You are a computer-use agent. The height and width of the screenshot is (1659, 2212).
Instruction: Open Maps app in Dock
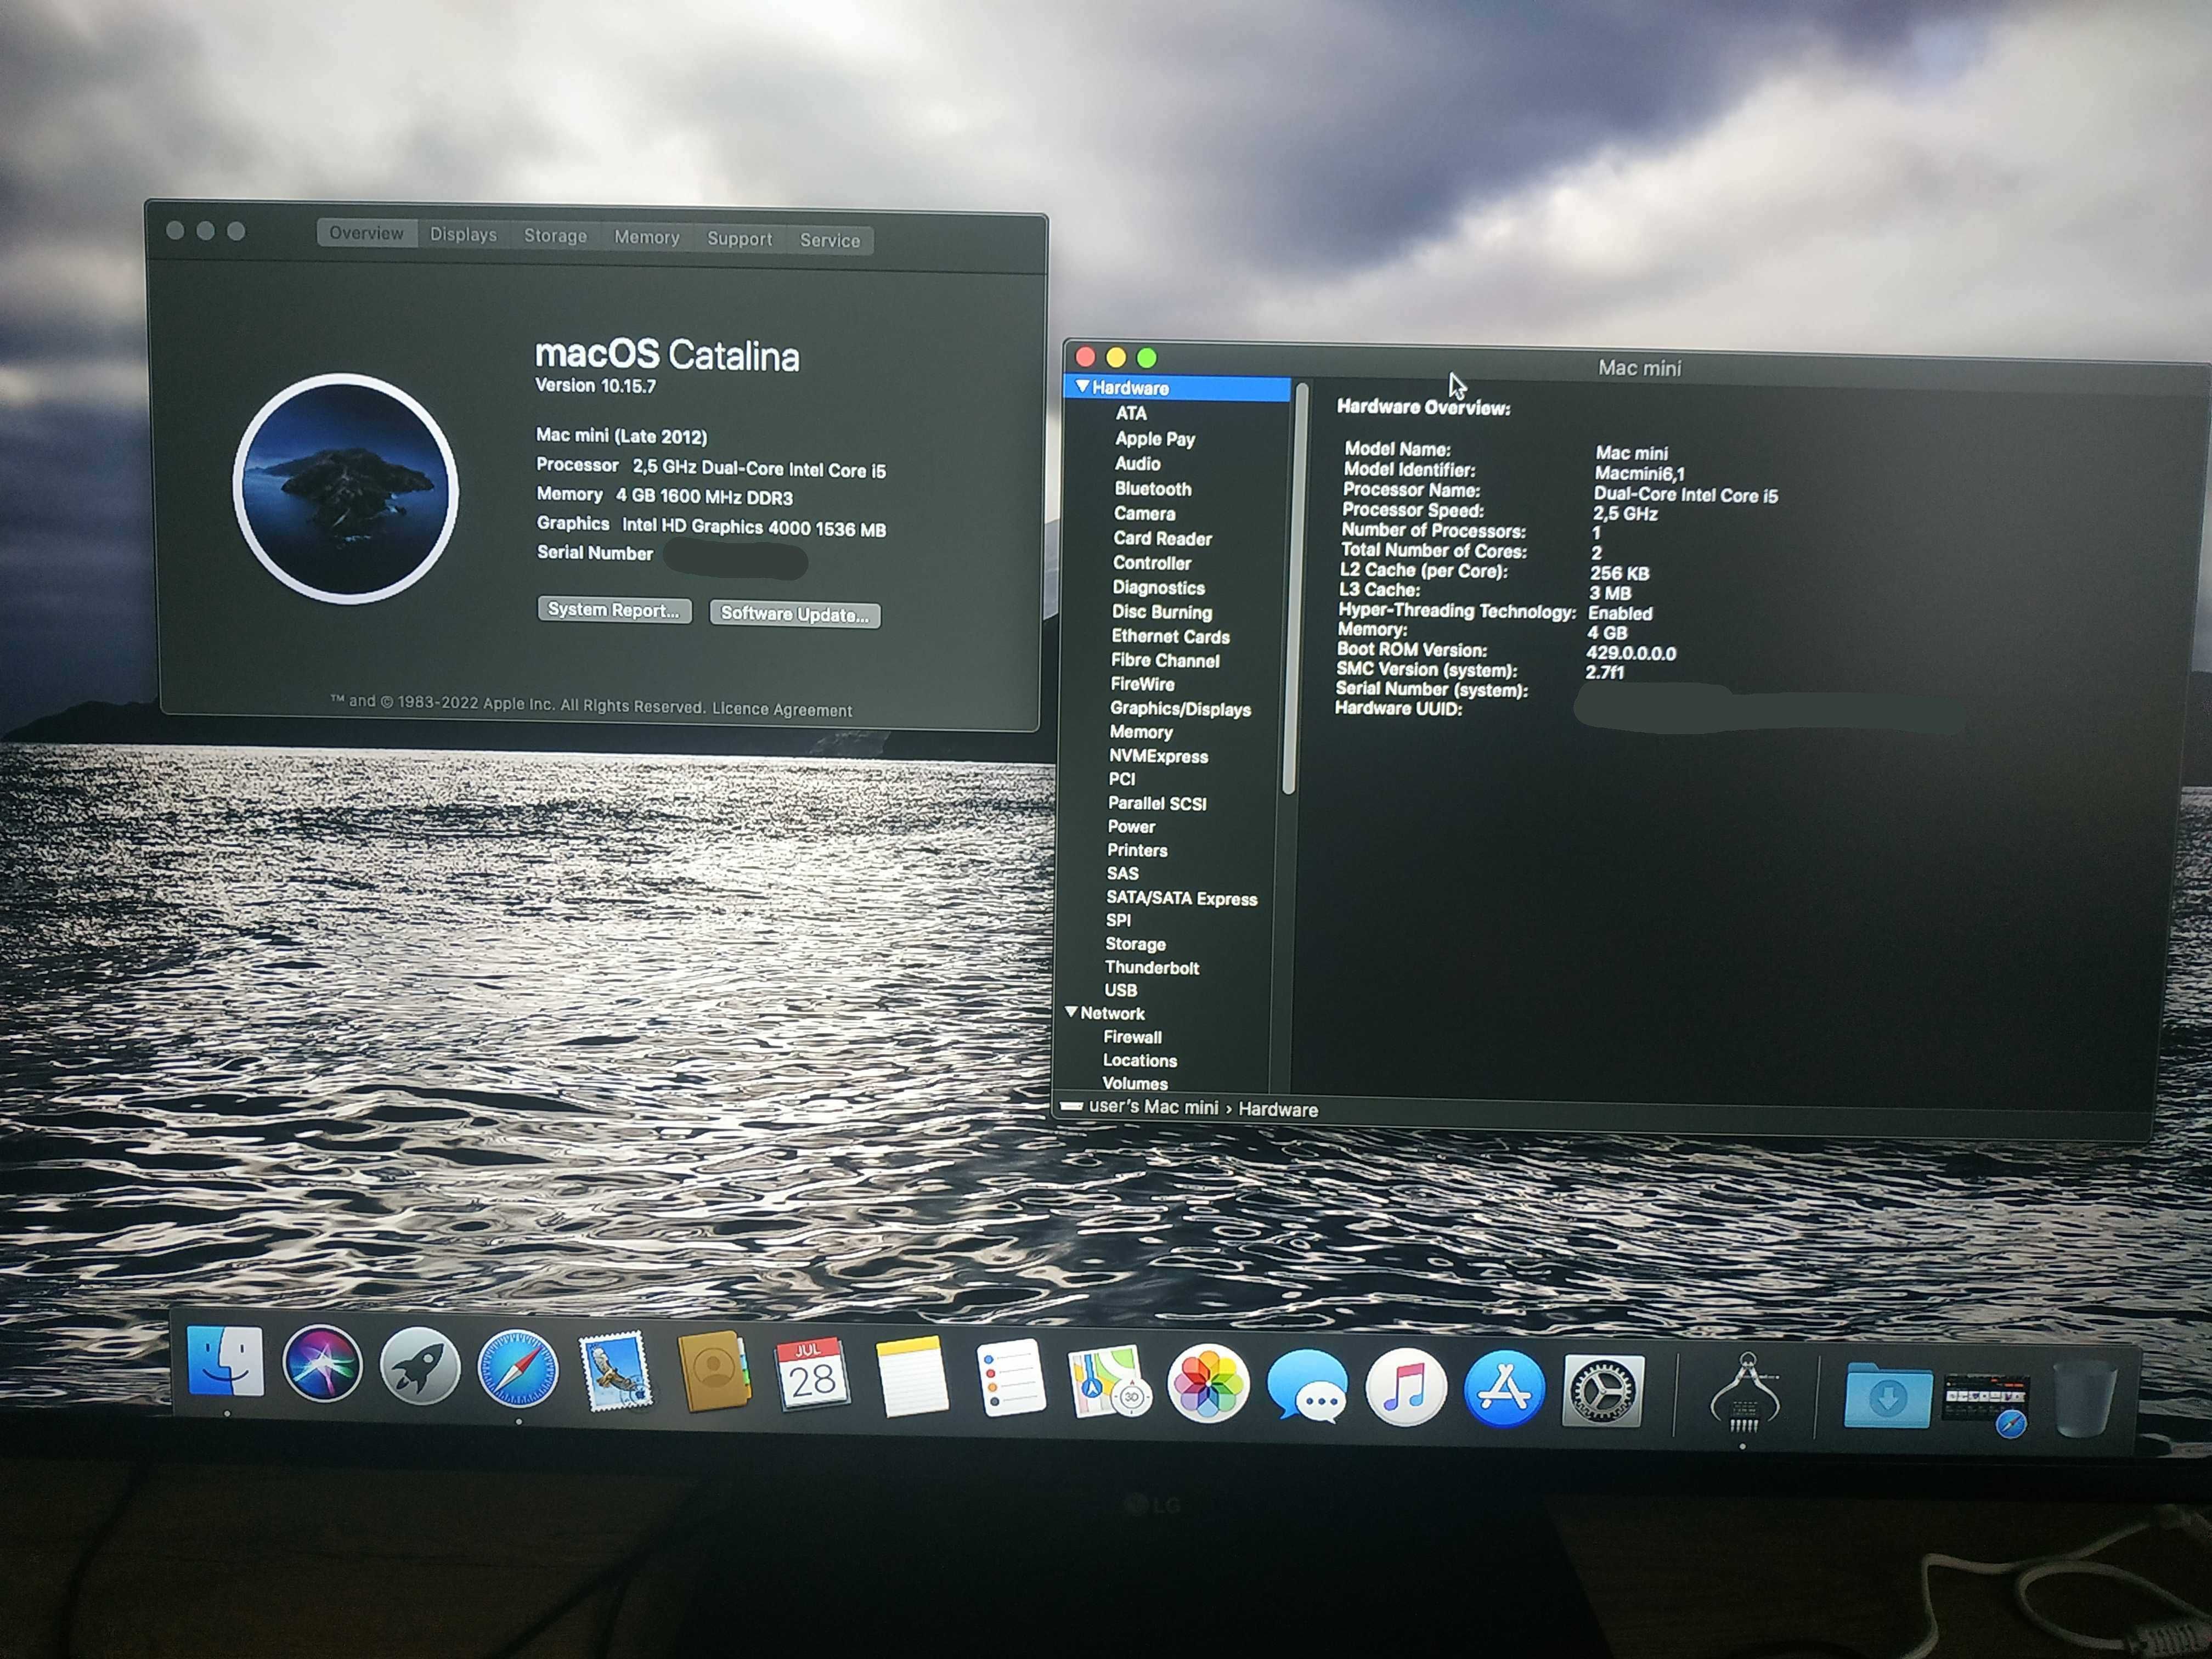pos(1109,1383)
